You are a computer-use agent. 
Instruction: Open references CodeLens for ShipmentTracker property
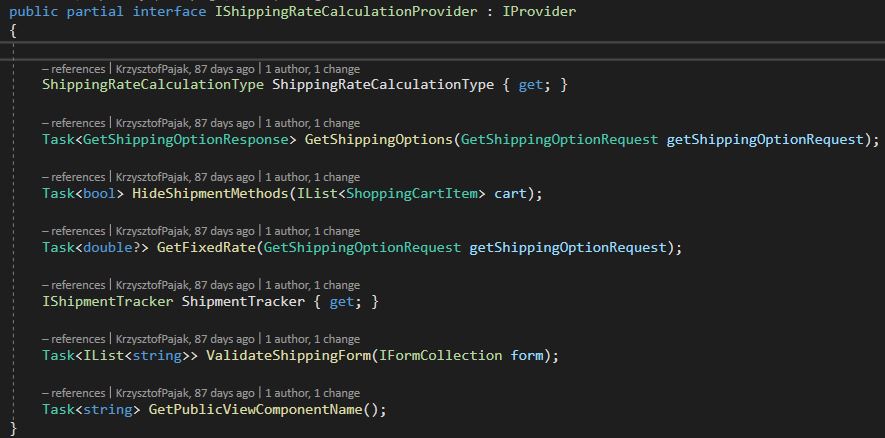point(73,284)
